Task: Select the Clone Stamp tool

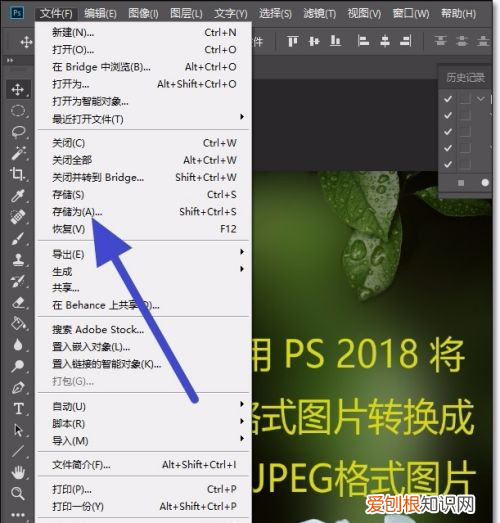Action: [18, 259]
